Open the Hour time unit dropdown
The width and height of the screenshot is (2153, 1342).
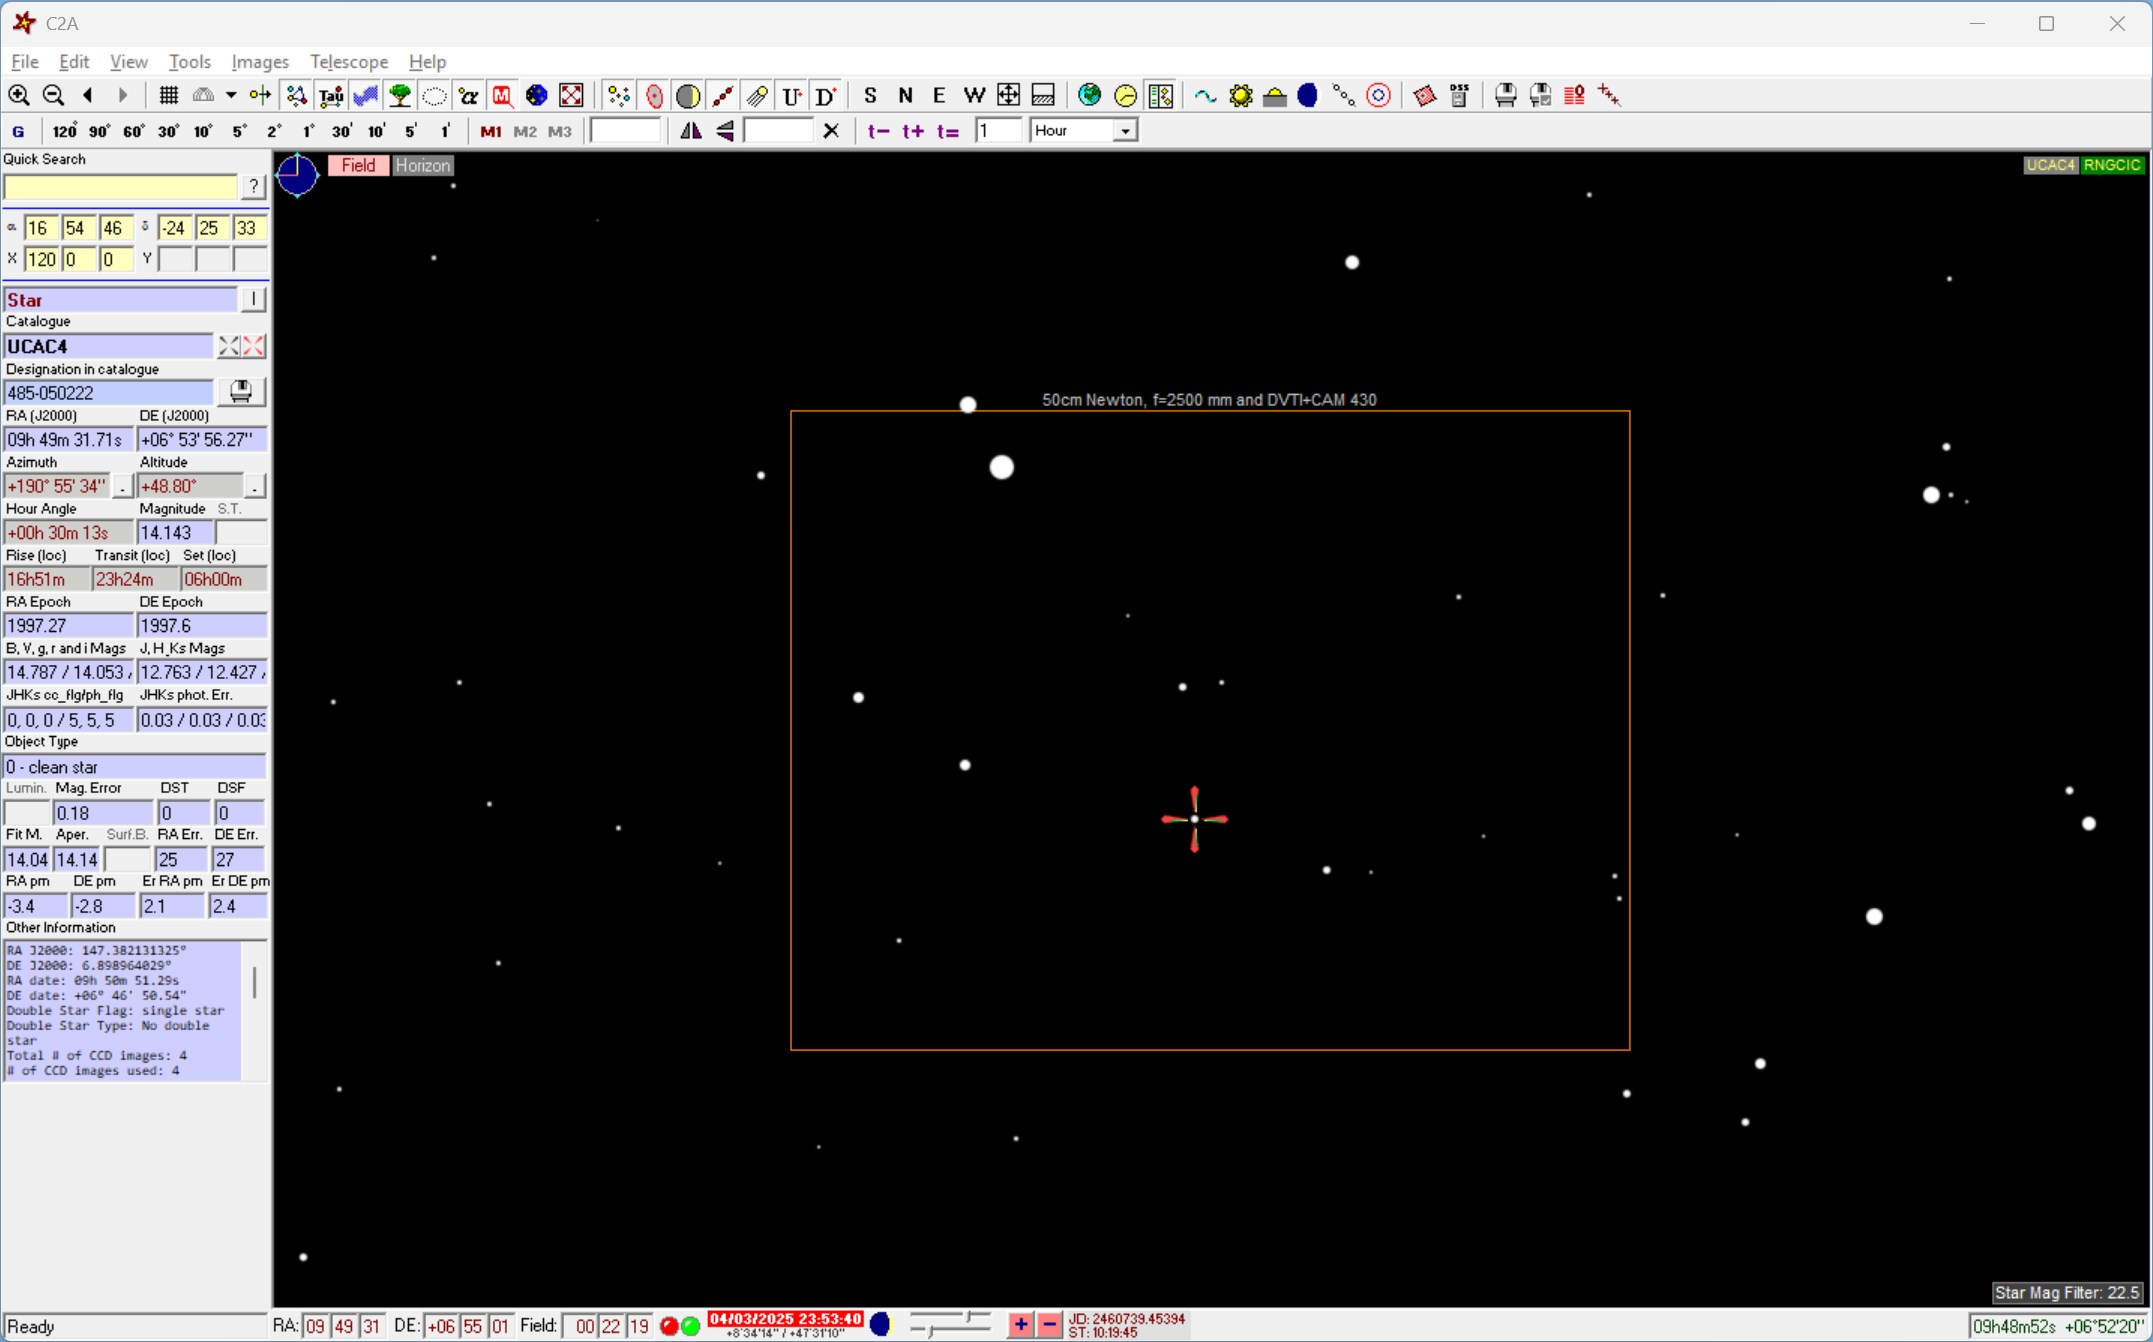(x=1126, y=131)
